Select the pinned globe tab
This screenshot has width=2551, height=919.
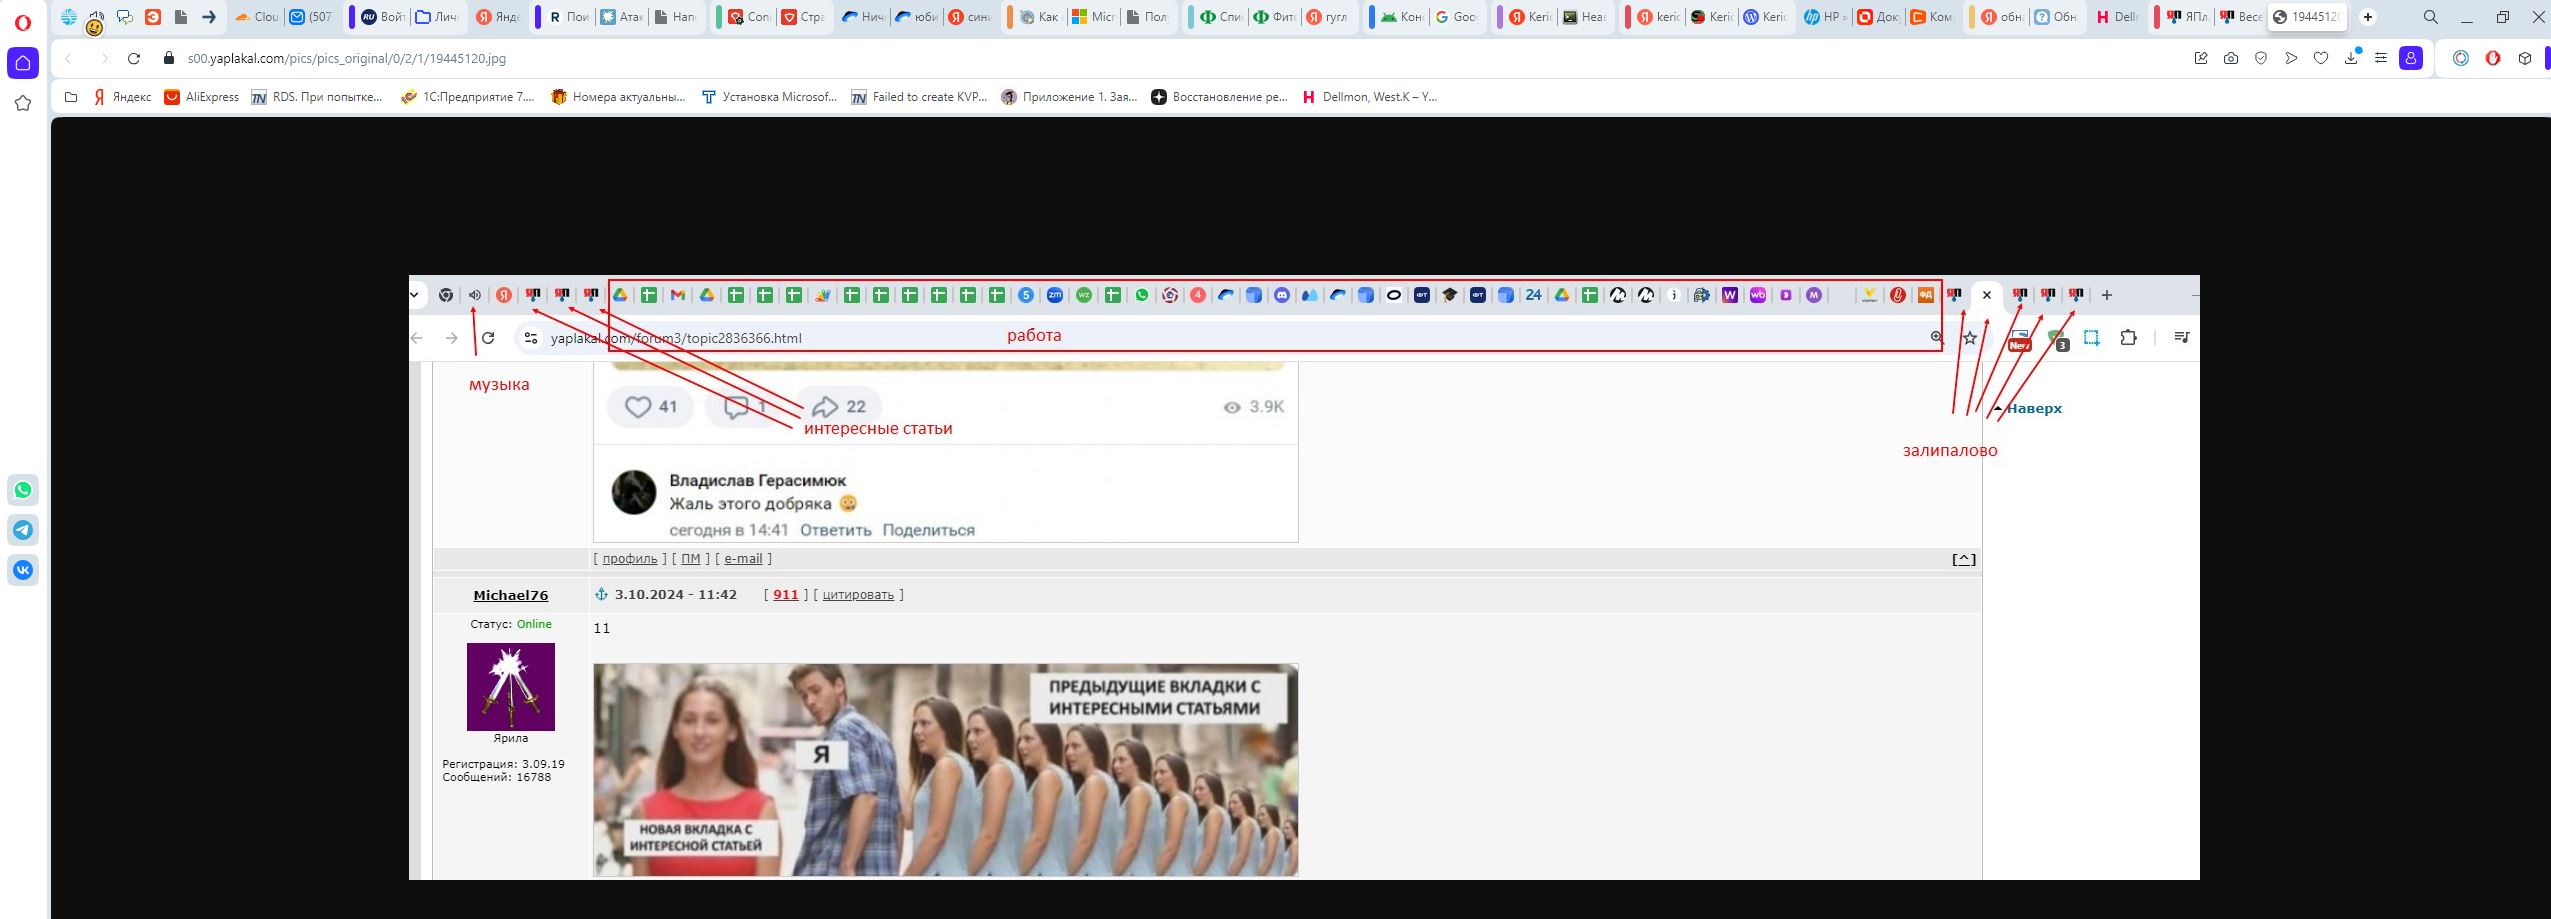pos(69,17)
